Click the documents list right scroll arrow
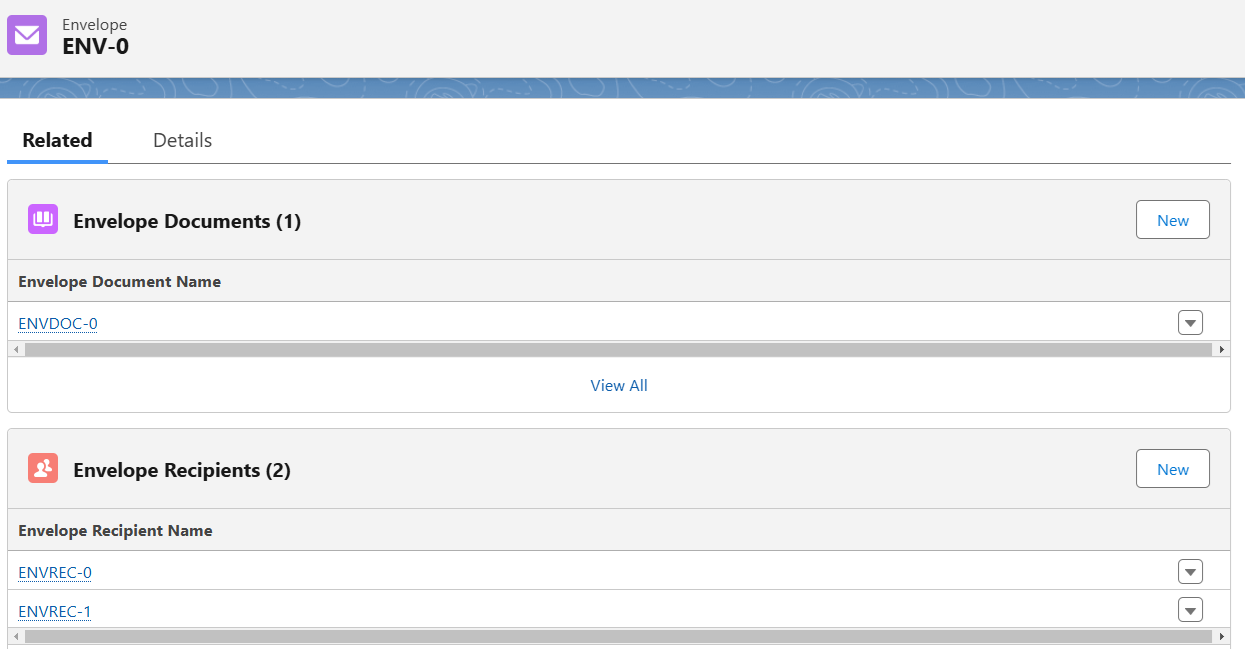The height and width of the screenshot is (649, 1245). click(x=1221, y=349)
